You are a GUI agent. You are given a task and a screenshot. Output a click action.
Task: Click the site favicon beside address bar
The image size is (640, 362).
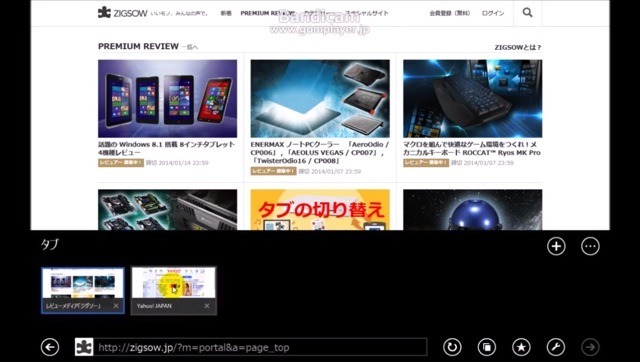coord(84,347)
